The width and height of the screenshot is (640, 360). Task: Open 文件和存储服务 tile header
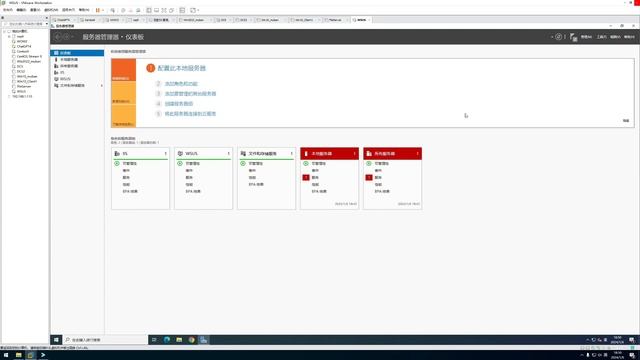pyautogui.click(x=267, y=153)
